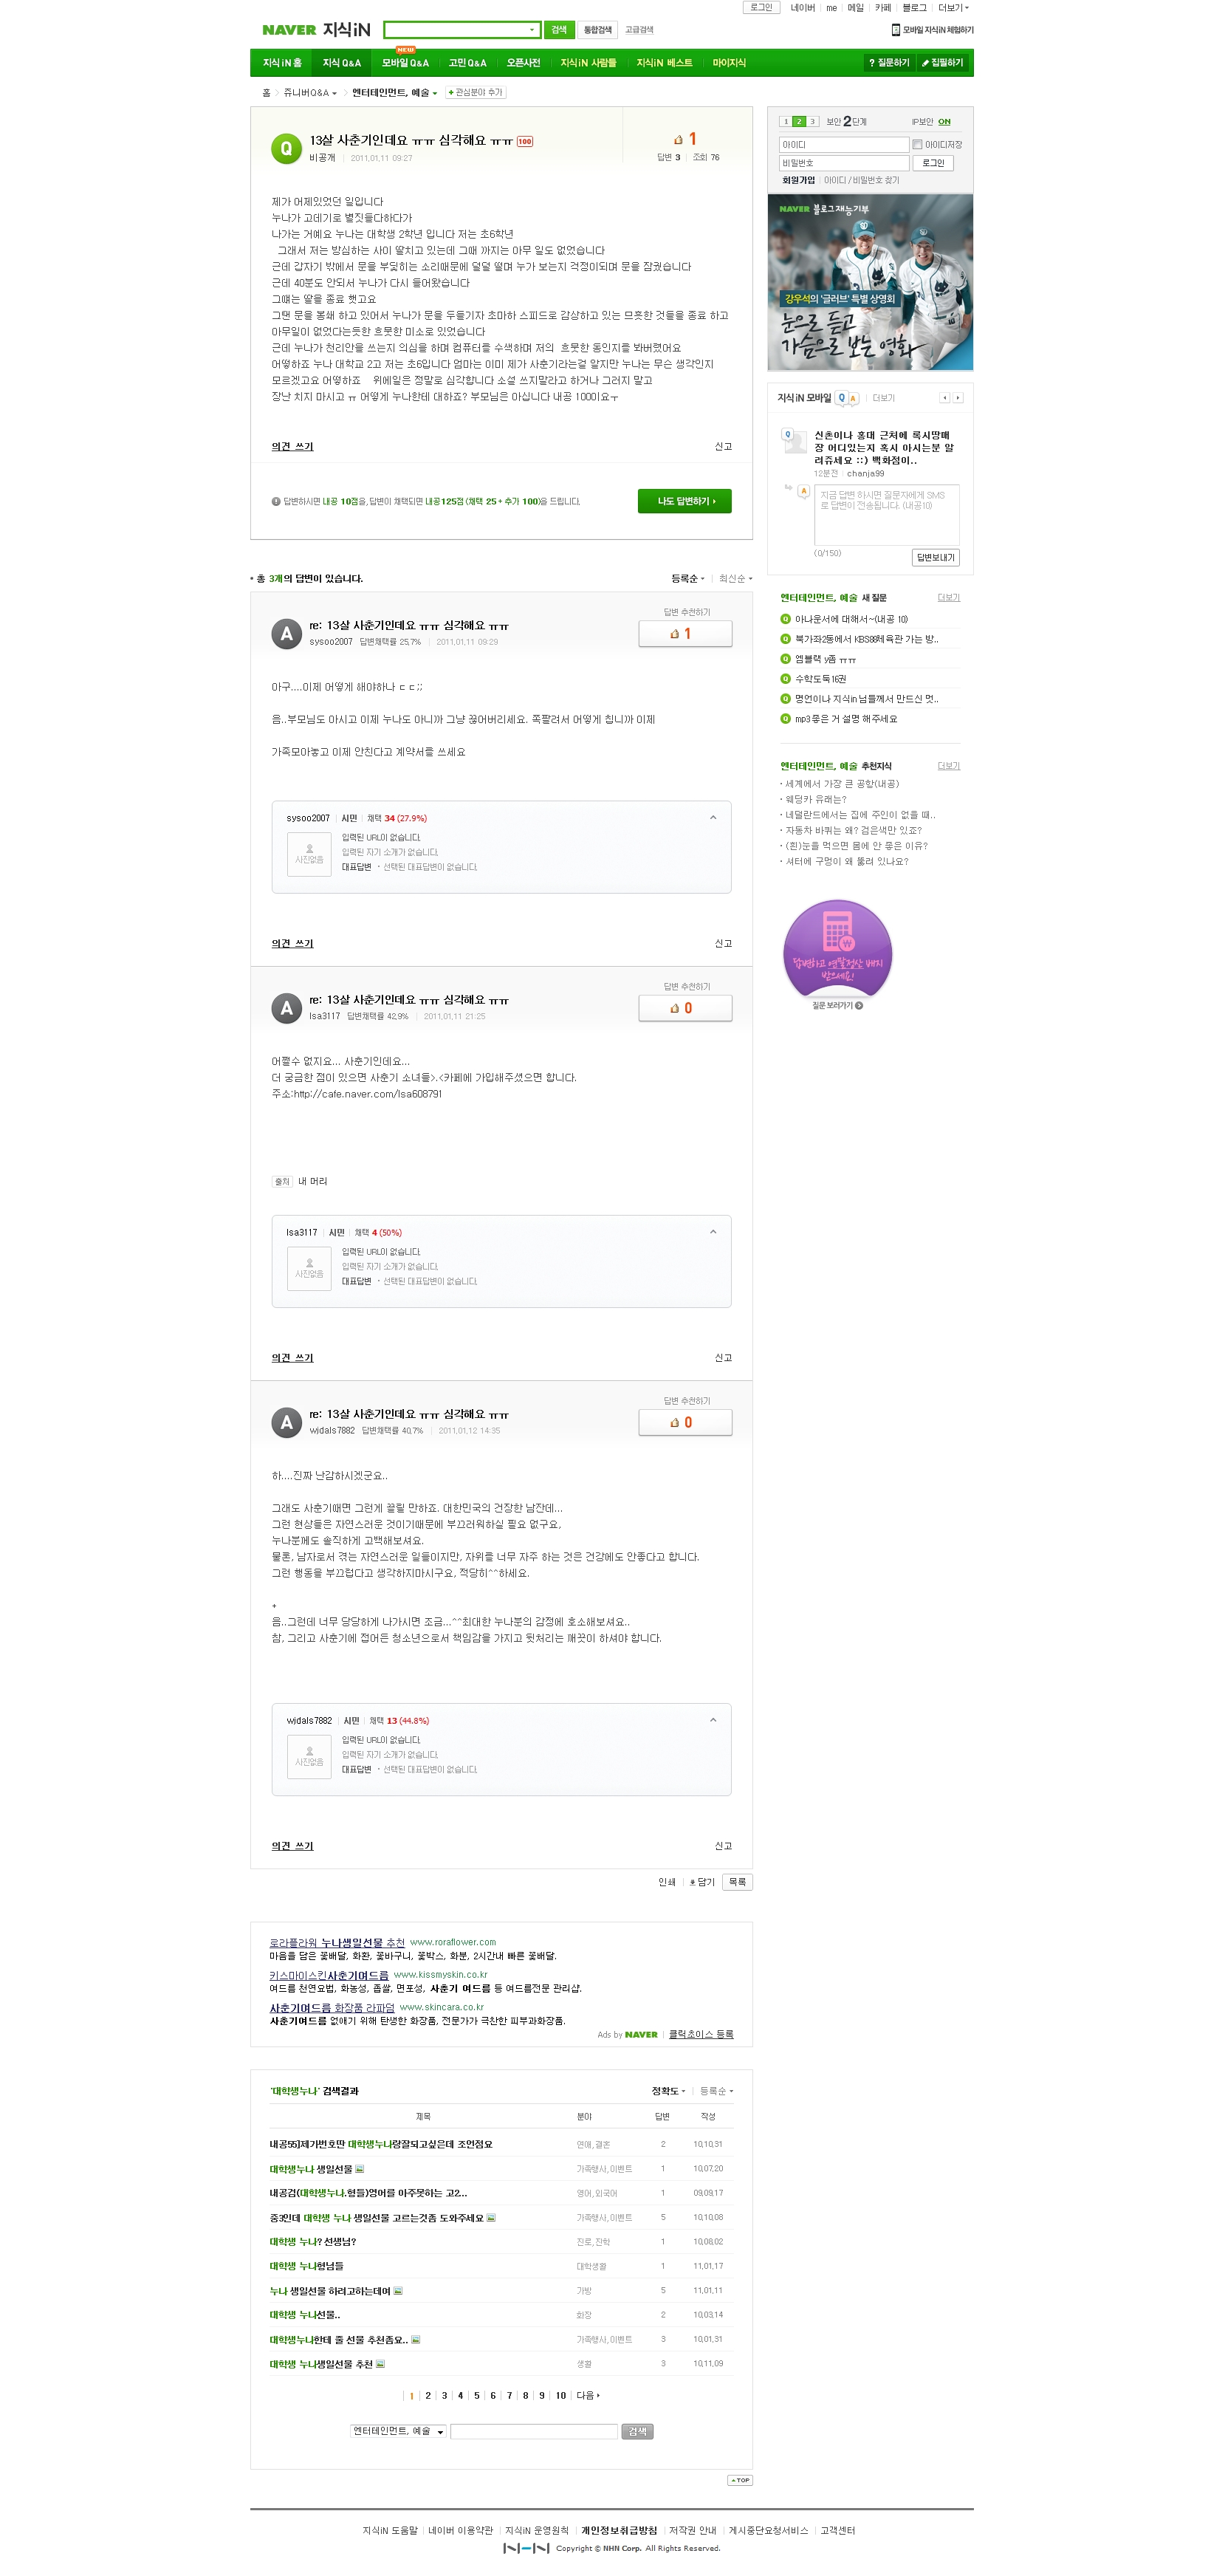Image resolution: width=1225 pixels, height=2576 pixels.
Task: Open the 오픈사전 tab
Action: (523, 63)
